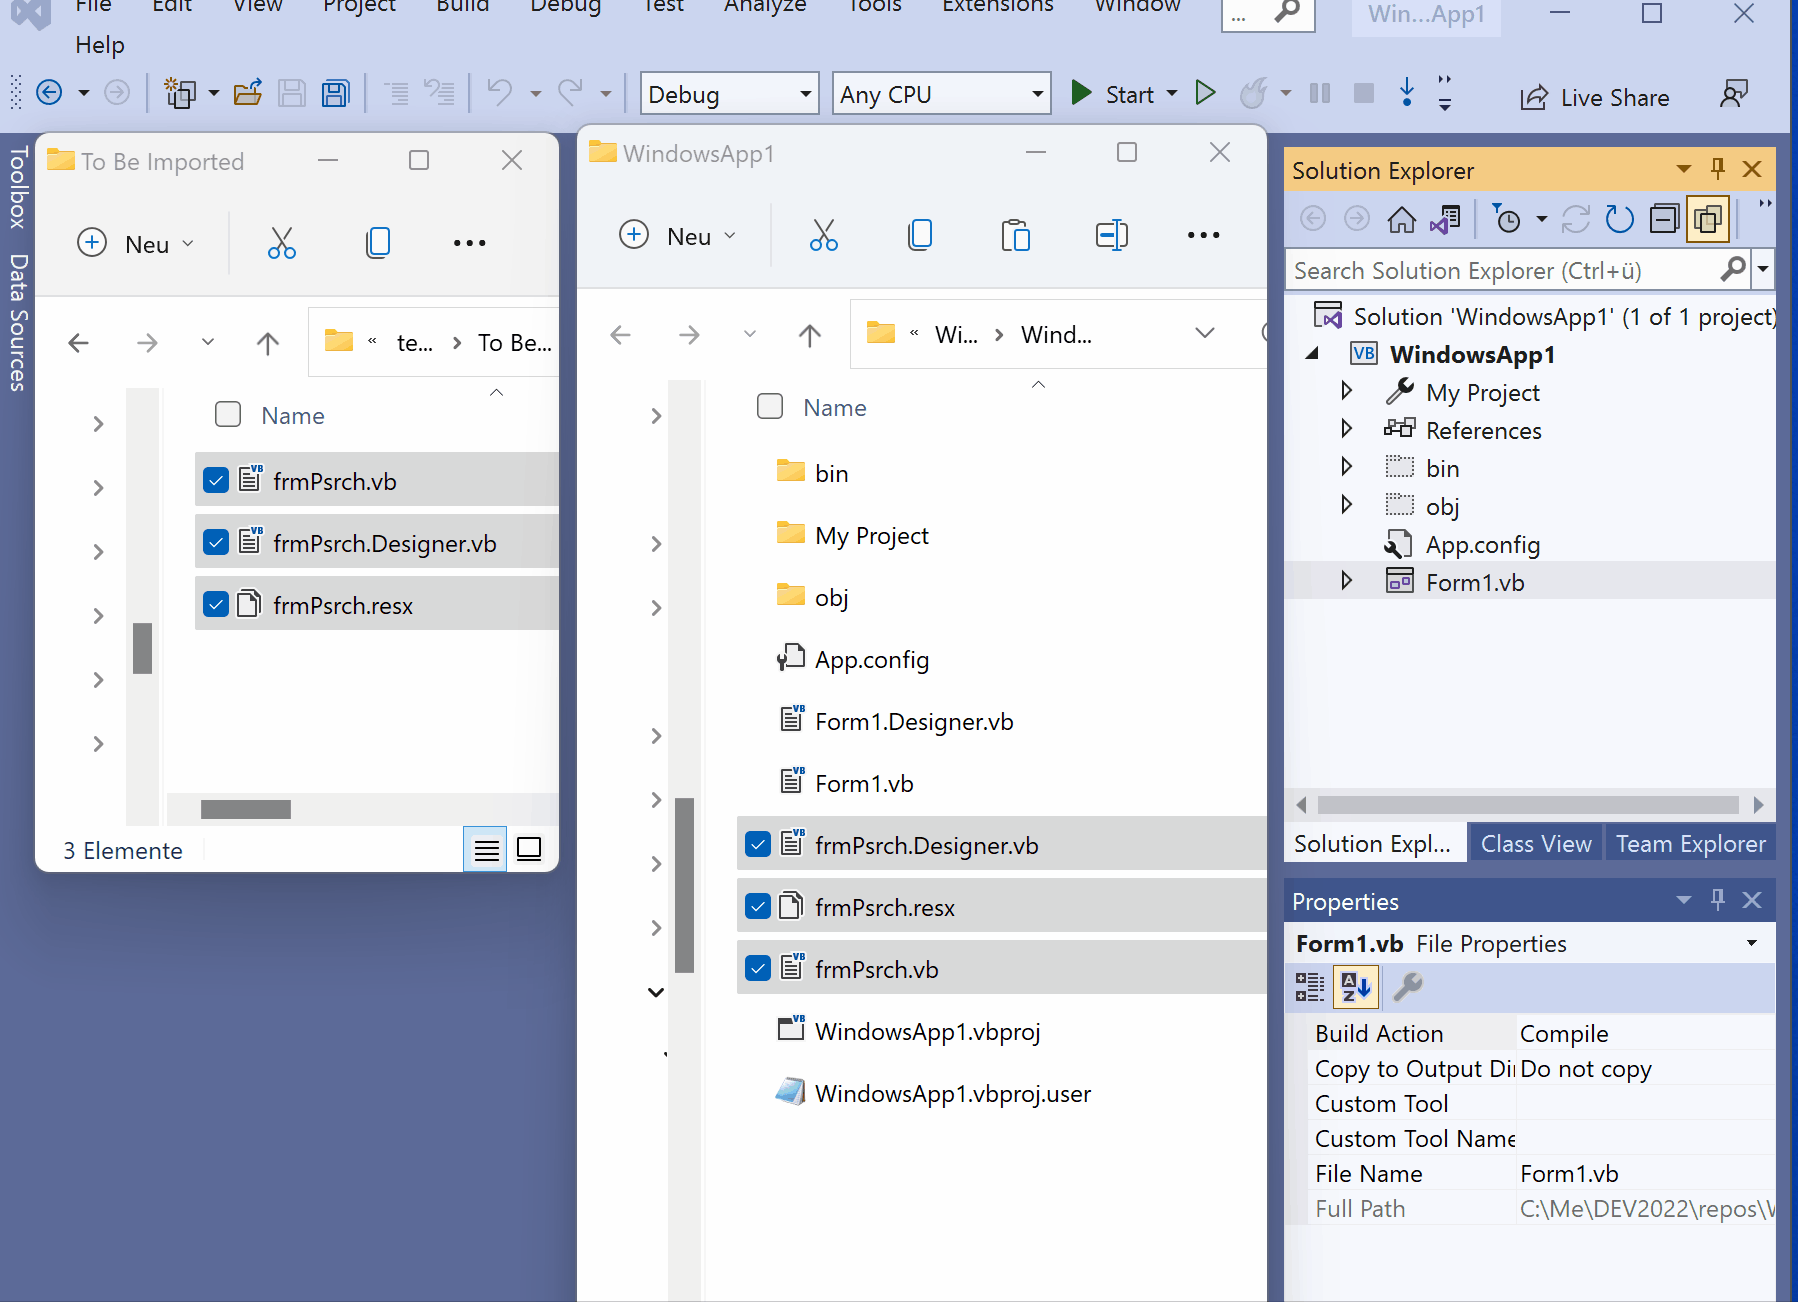Expand the References node

tap(1346, 429)
